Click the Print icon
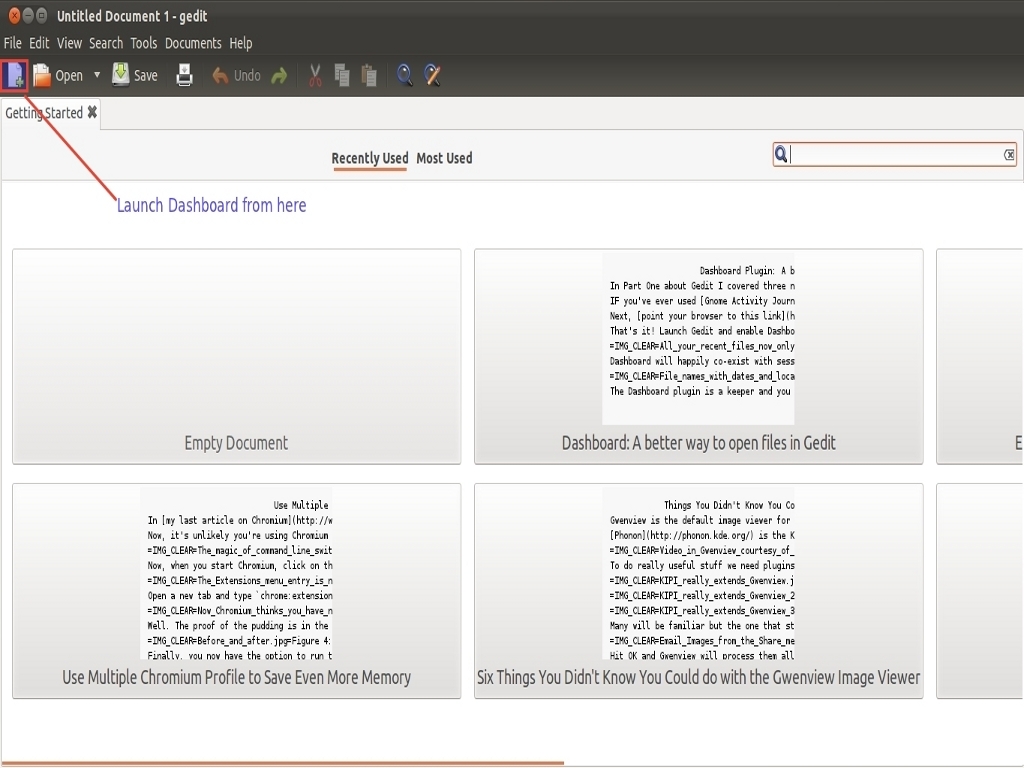1024x768 pixels. coord(185,75)
